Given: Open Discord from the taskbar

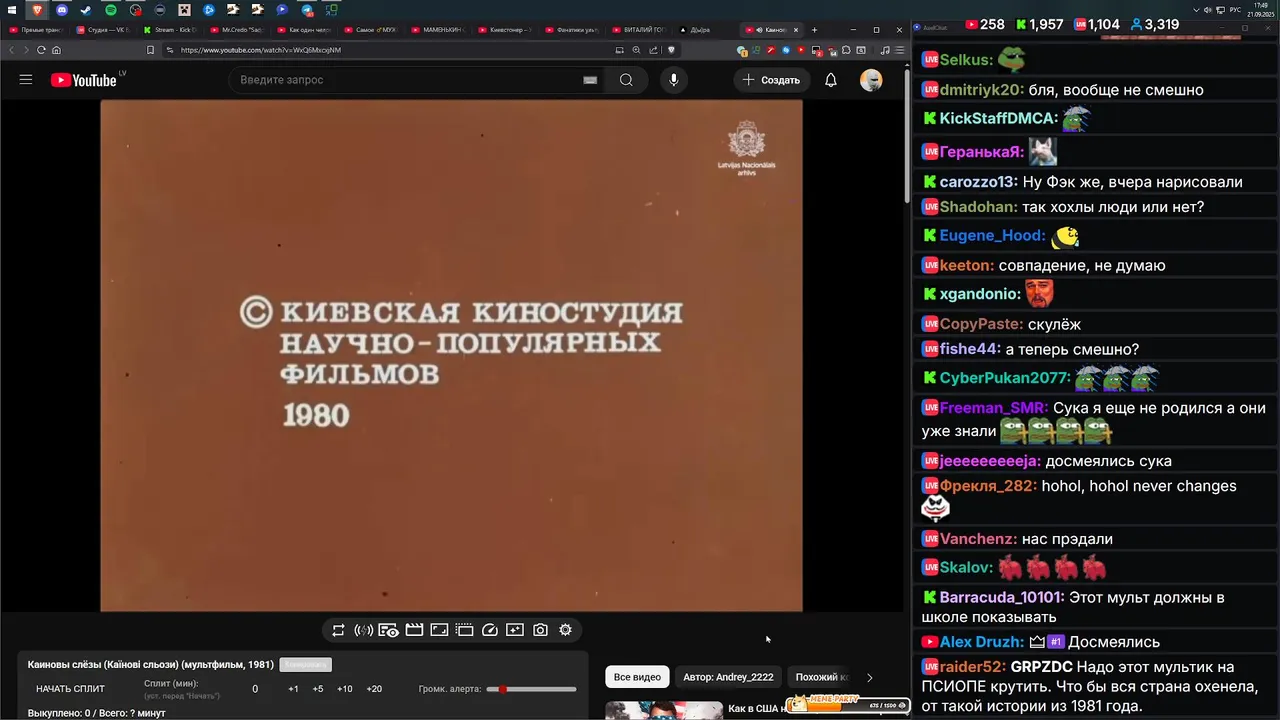Looking at the screenshot, I should click(61, 10).
